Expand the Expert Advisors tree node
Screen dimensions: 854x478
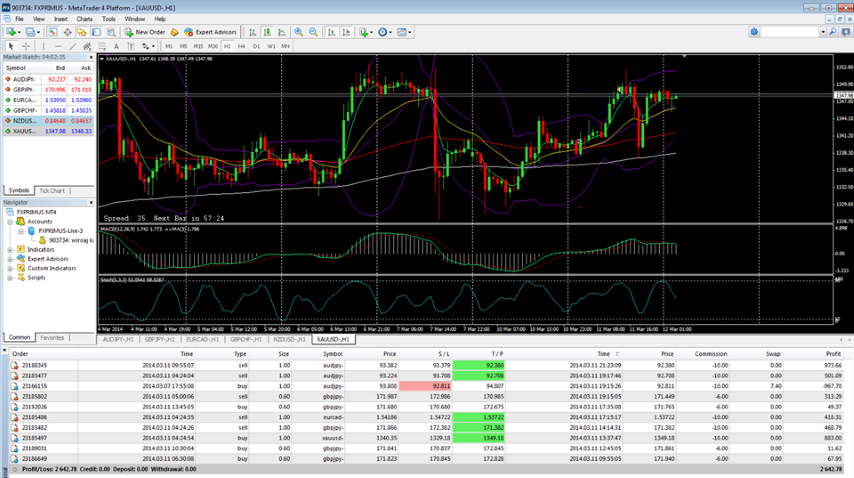click(10, 259)
